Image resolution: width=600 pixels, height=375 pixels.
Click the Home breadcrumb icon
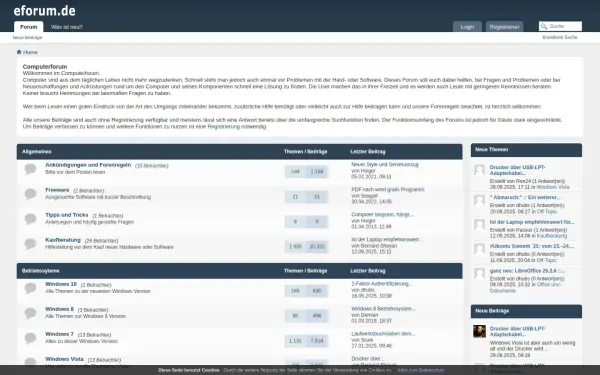coord(19,52)
